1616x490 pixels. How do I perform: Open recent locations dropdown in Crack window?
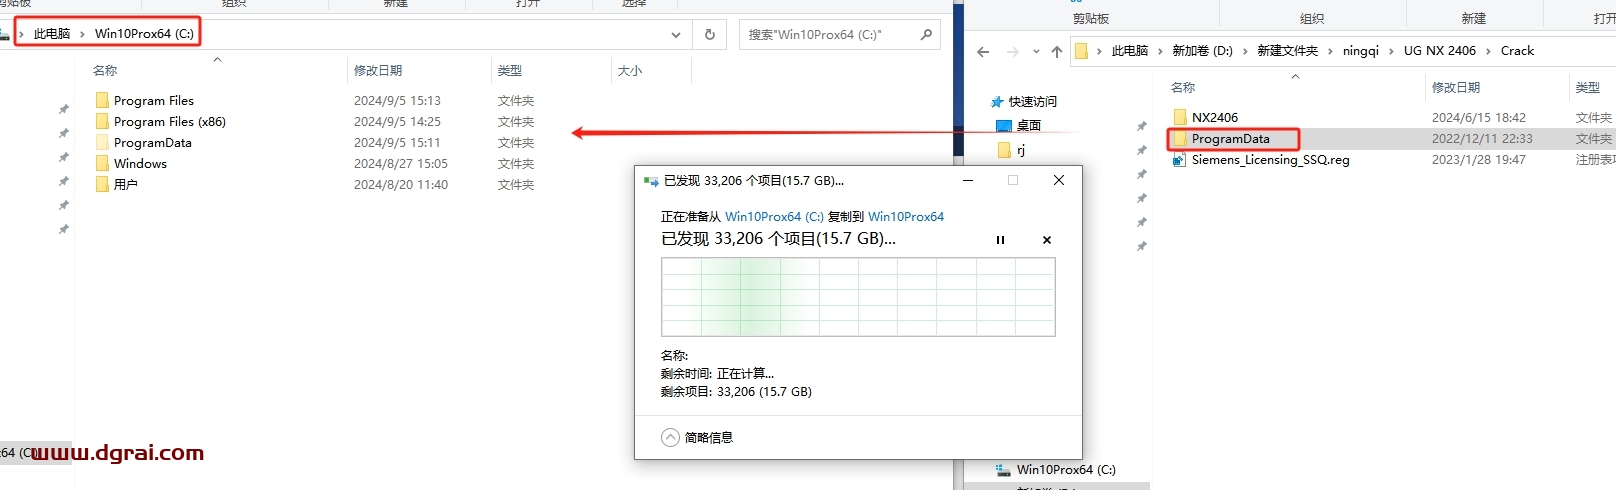pos(1035,51)
